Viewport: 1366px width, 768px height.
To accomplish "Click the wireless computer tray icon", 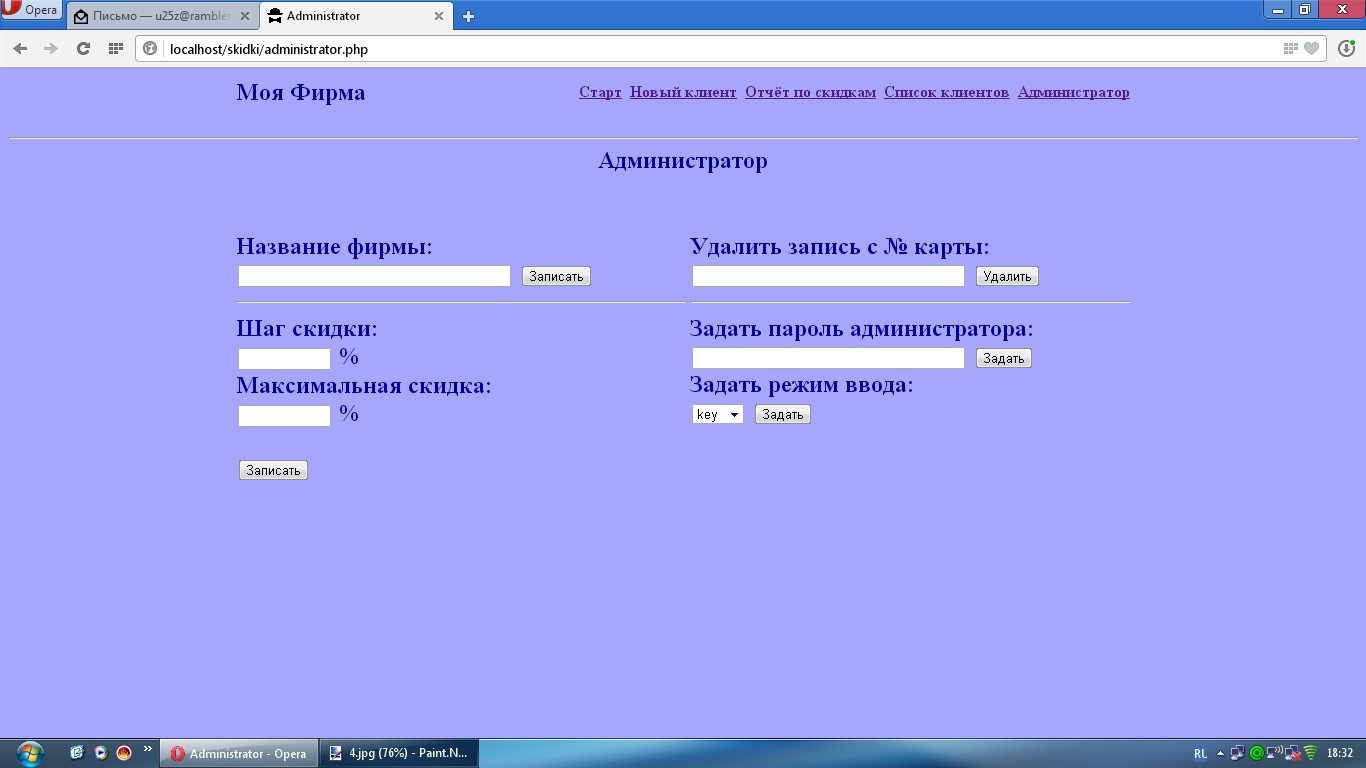I will click(1275, 753).
